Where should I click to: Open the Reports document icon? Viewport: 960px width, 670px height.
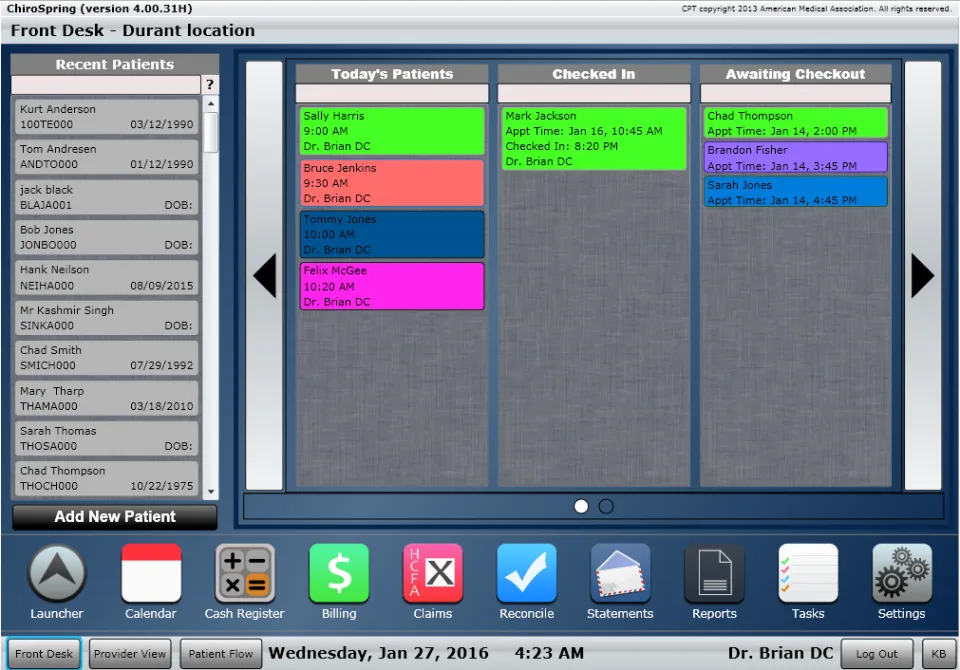[x=714, y=574]
